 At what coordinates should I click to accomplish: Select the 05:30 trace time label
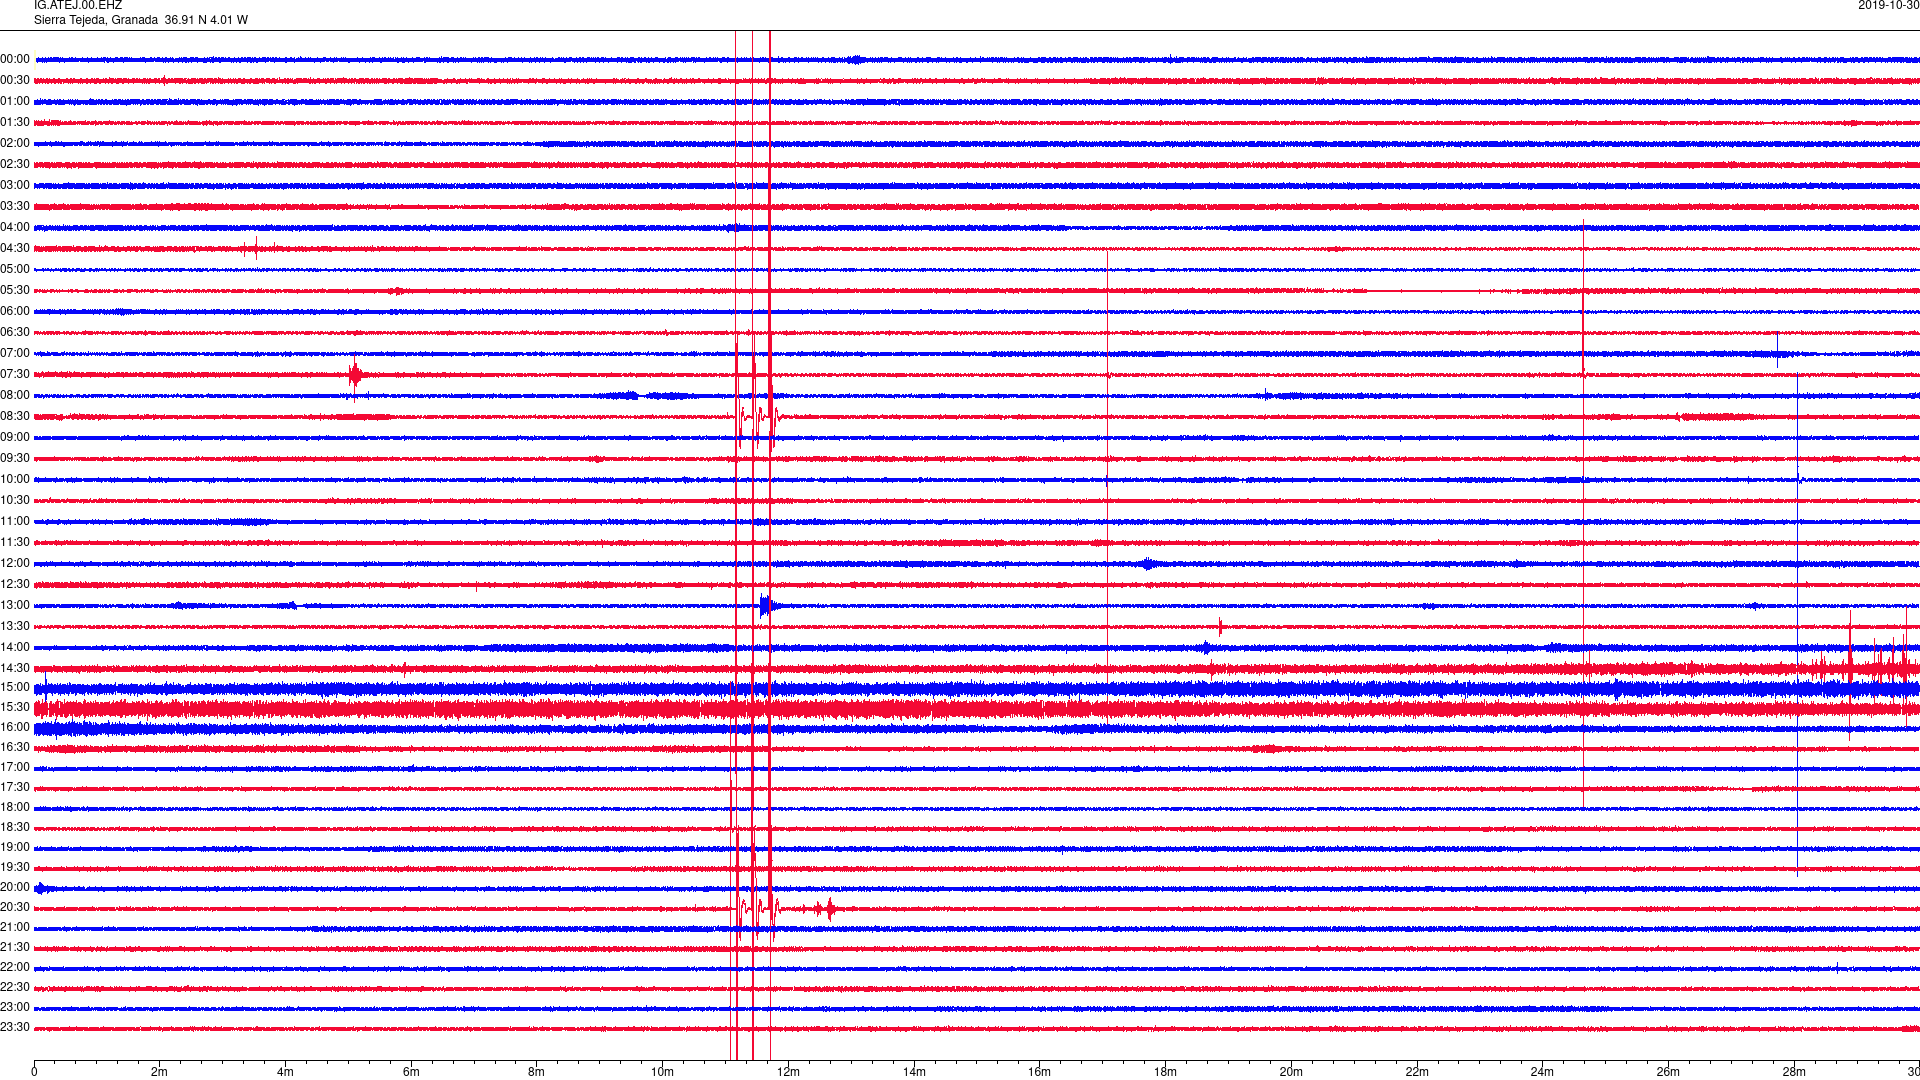15,290
